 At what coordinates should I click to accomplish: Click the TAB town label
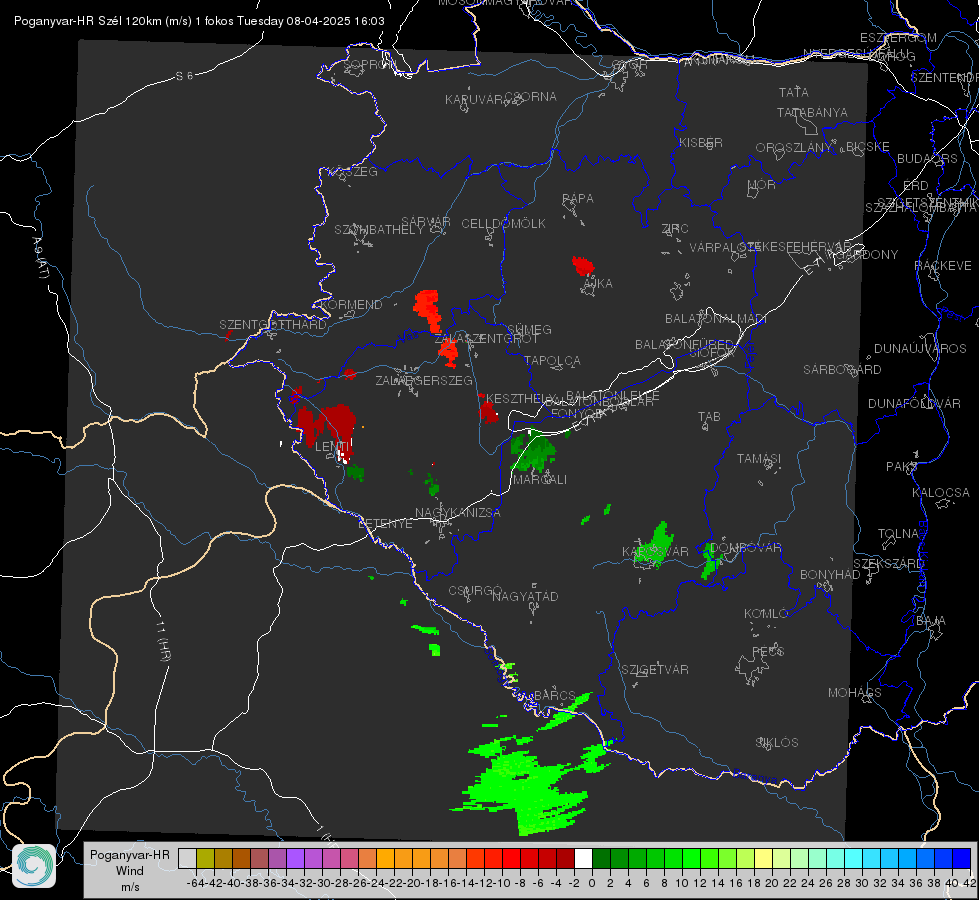(x=709, y=417)
